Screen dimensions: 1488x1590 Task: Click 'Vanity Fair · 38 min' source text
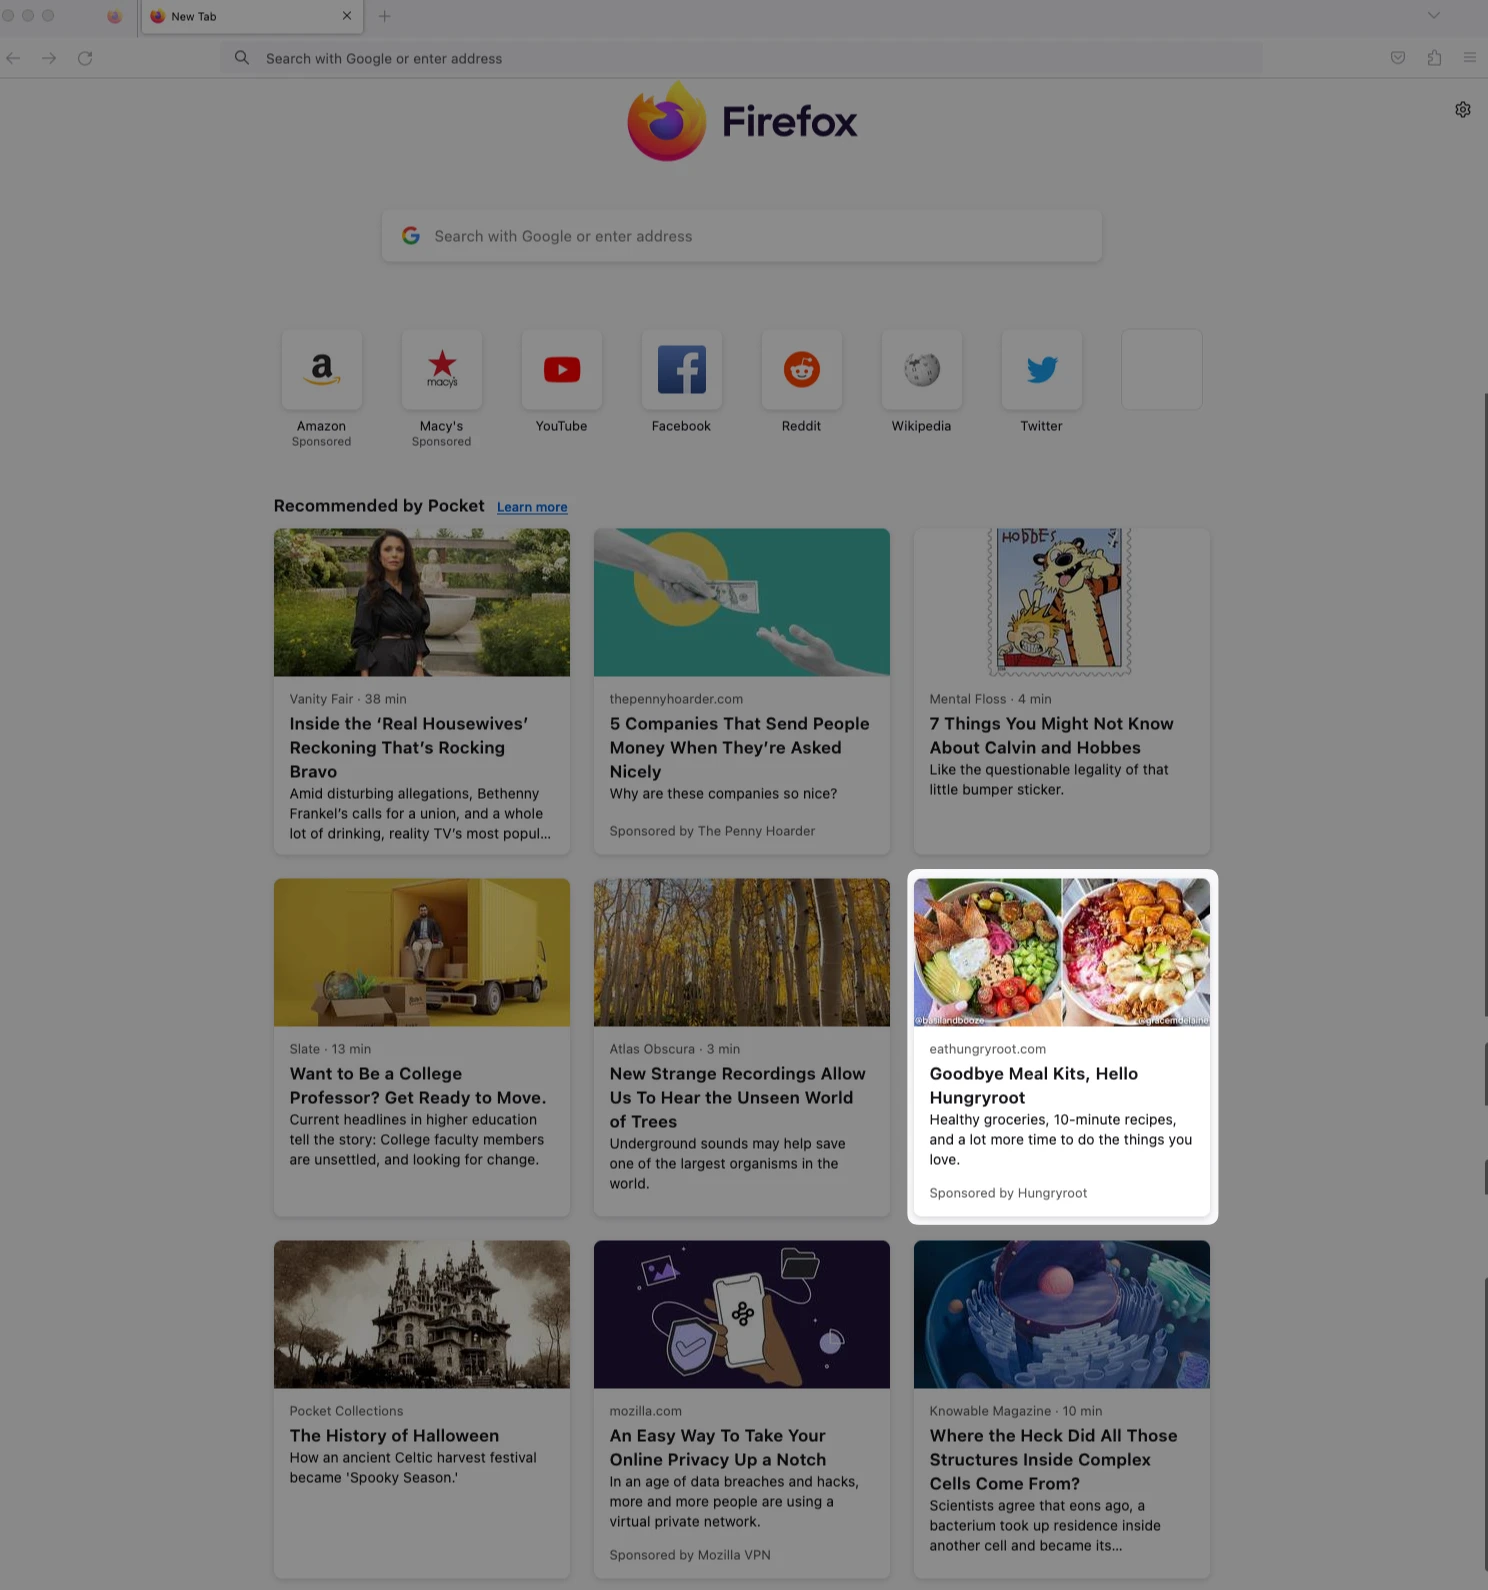coord(348,699)
